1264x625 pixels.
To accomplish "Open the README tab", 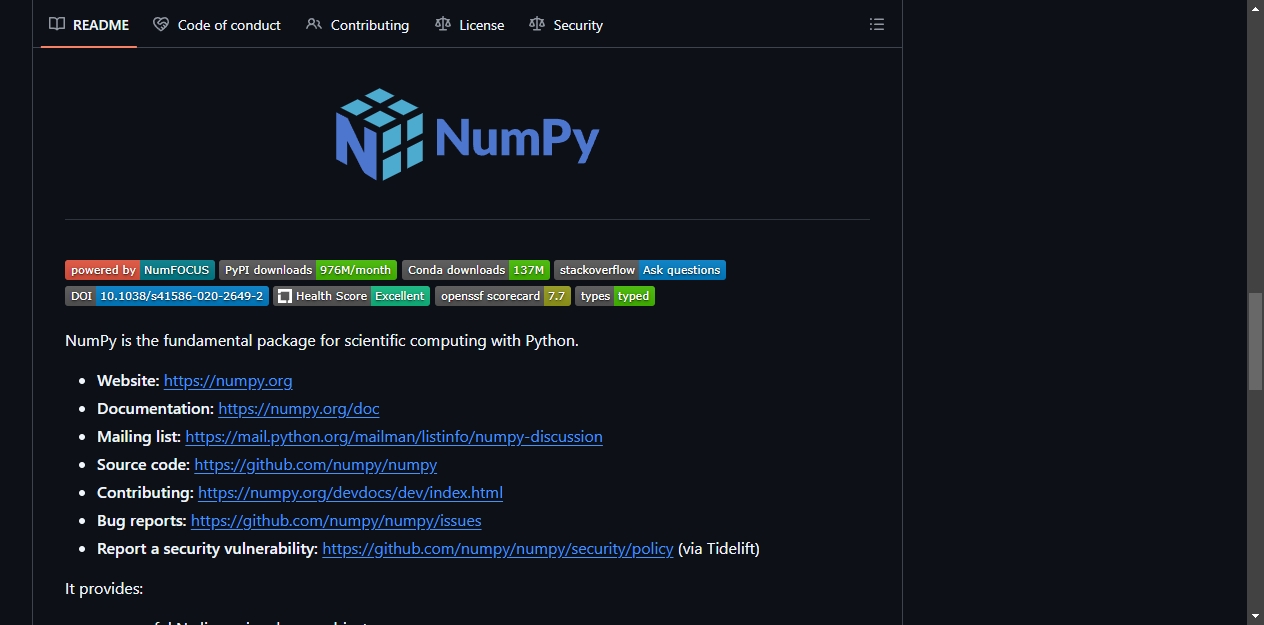I will coord(89,25).
